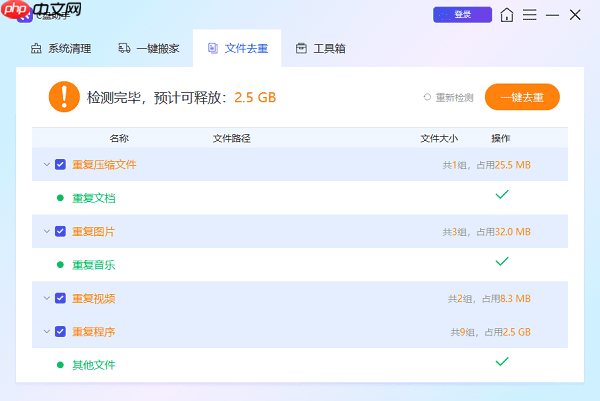This screenshot has width=600, height=401.
Task: Click the 共9组，占用2.5 GB summary
Action: (x=491, y=332)
